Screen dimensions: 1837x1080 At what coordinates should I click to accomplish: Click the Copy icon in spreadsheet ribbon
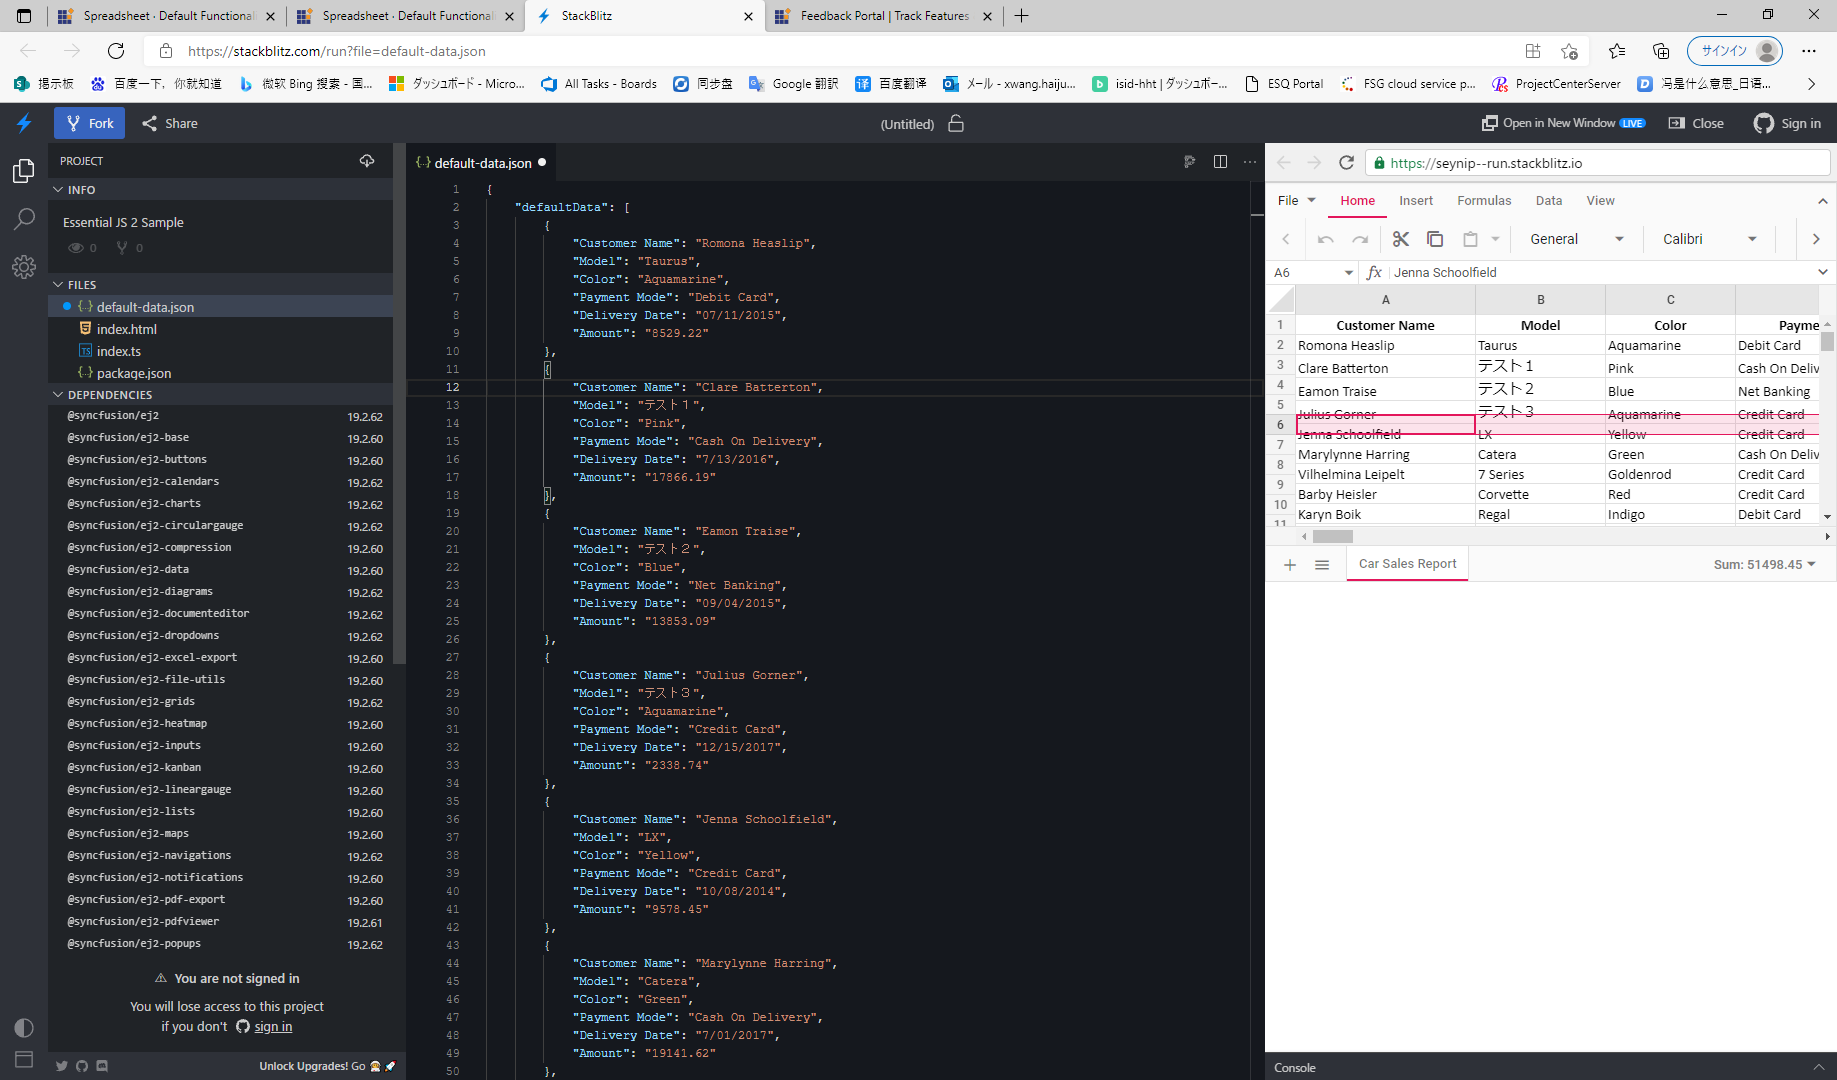(x=1435, y=239)
